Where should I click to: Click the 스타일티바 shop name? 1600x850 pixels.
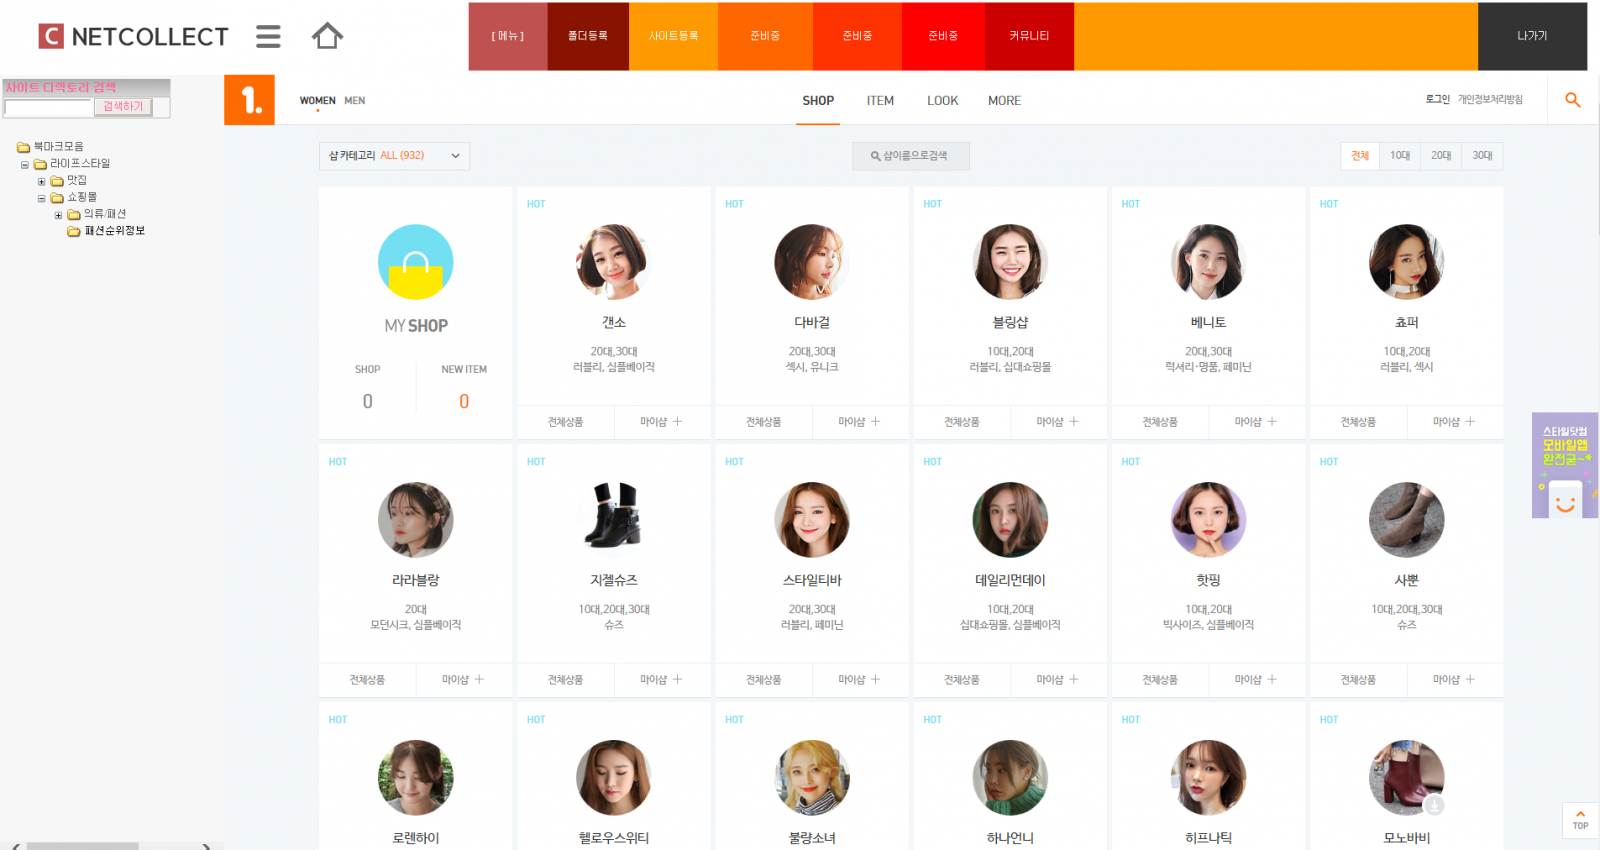(x=812, y=580)
